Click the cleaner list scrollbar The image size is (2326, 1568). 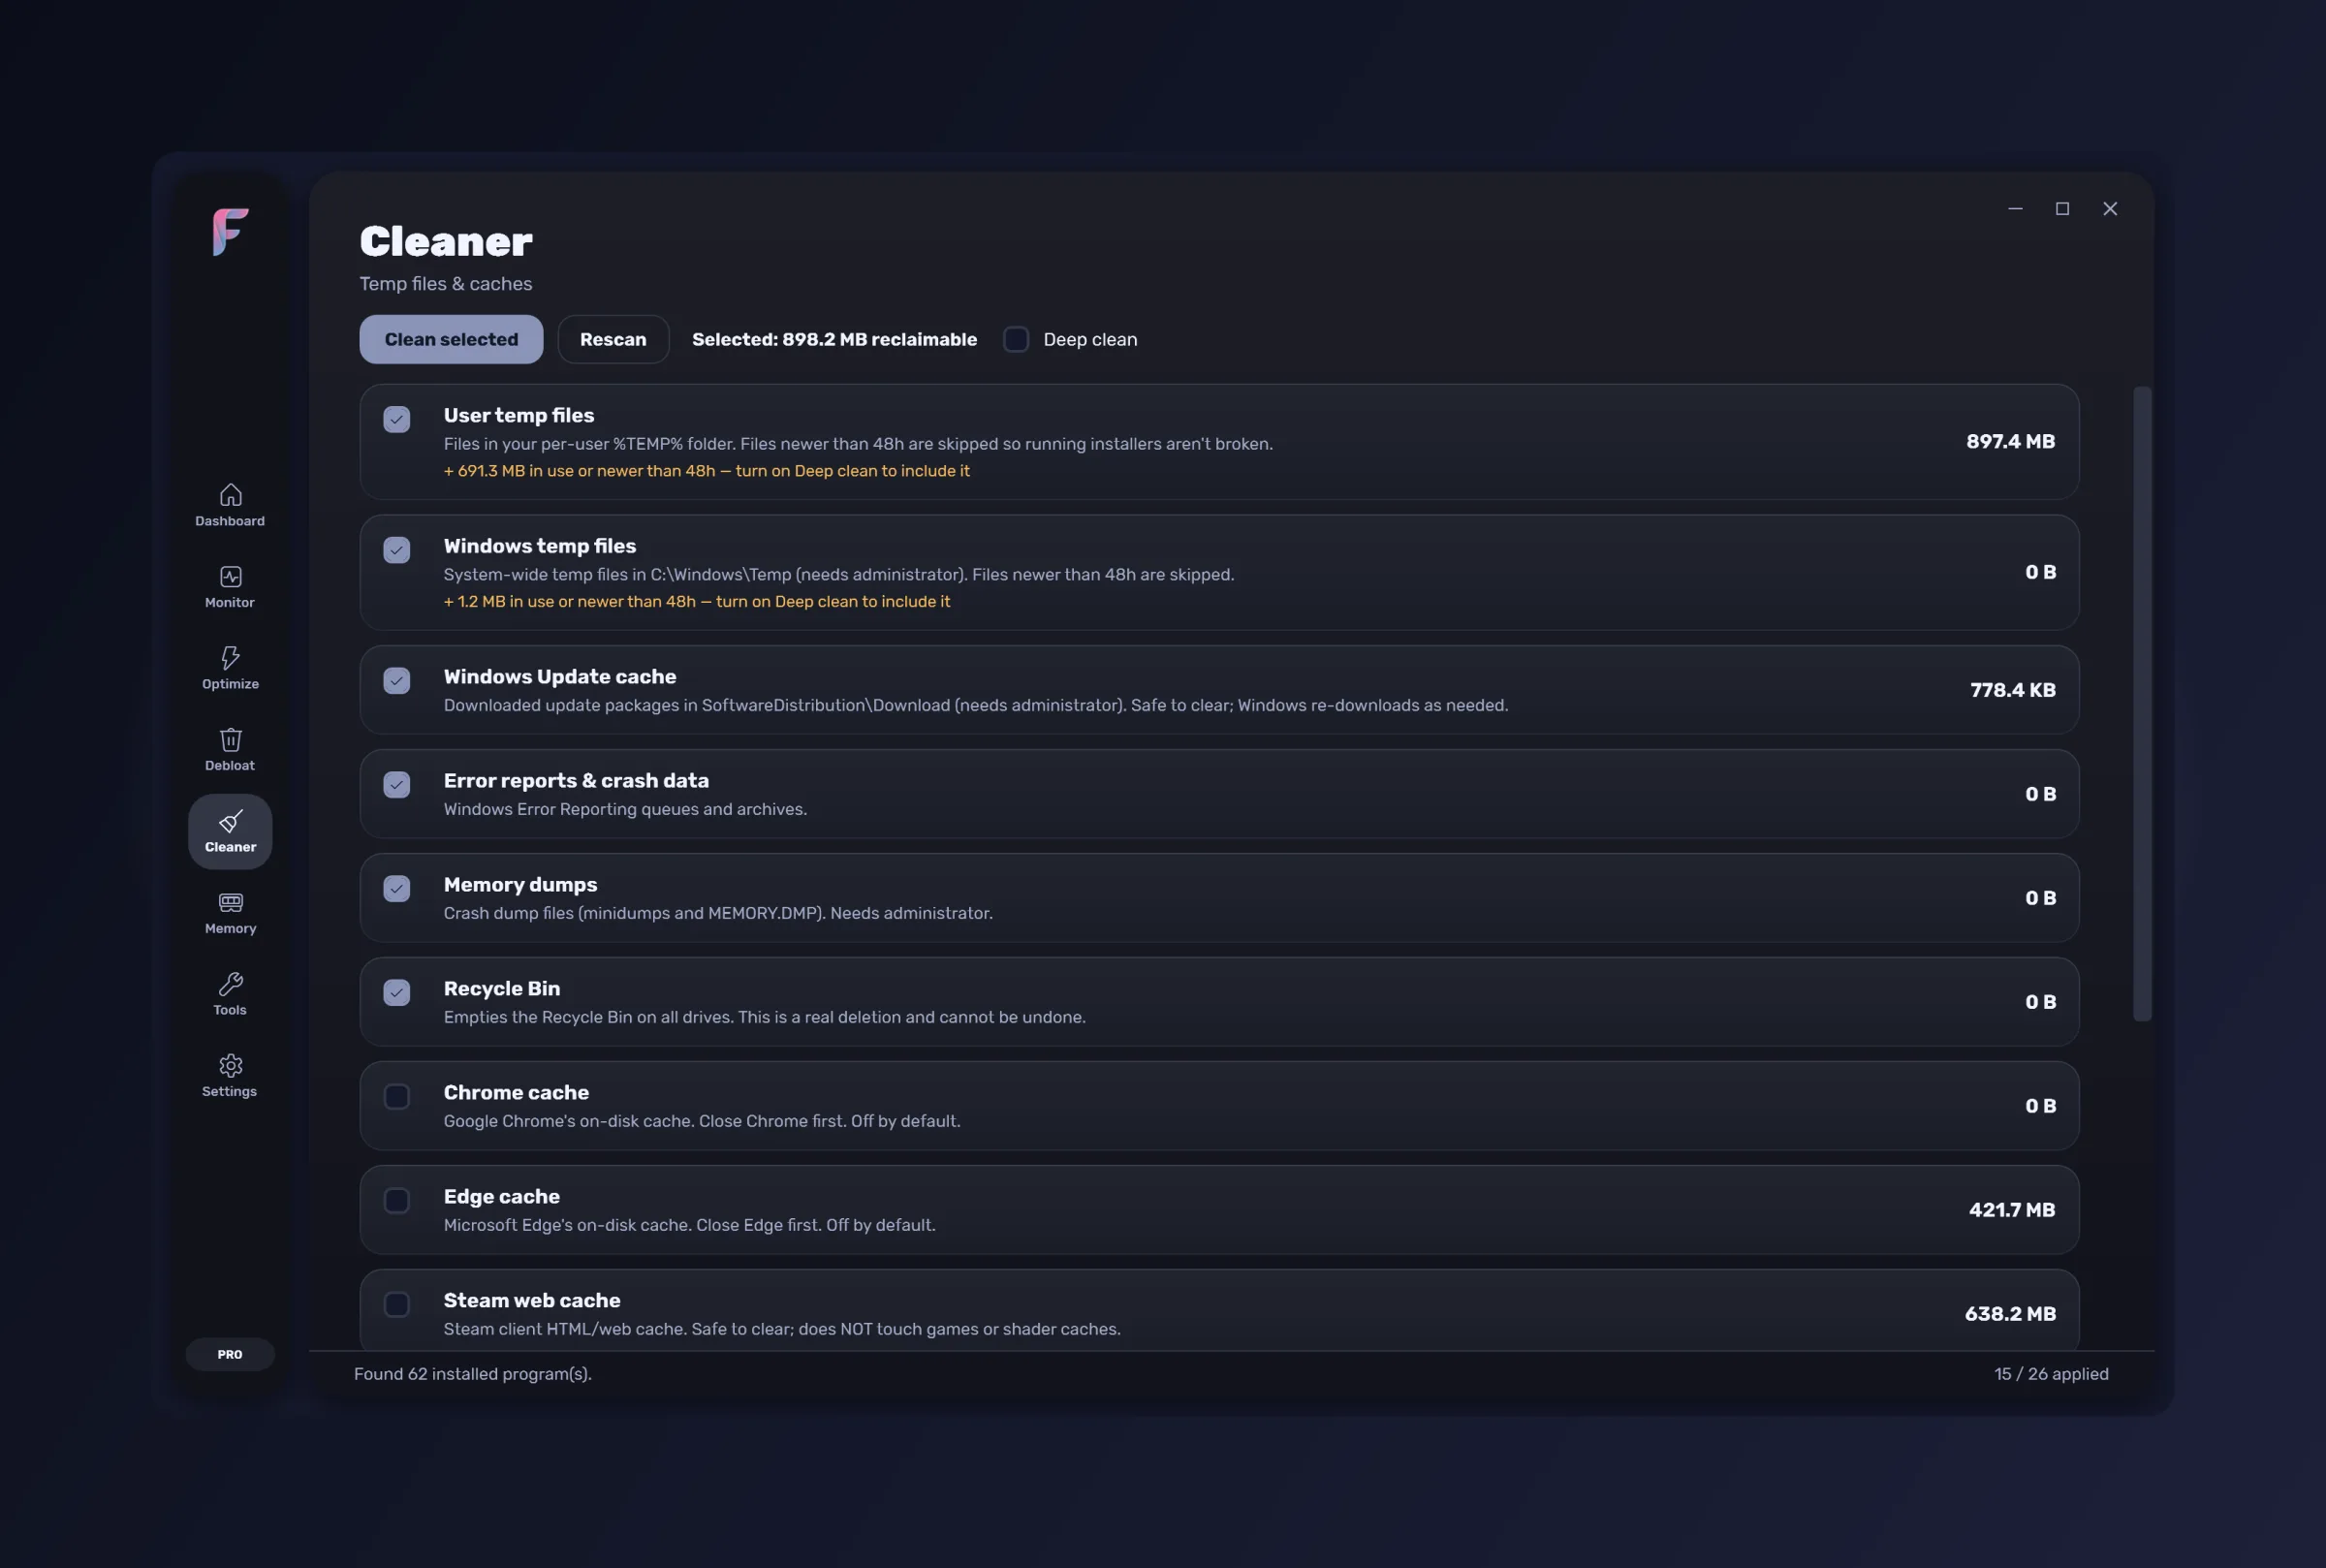click(2142, 704)
